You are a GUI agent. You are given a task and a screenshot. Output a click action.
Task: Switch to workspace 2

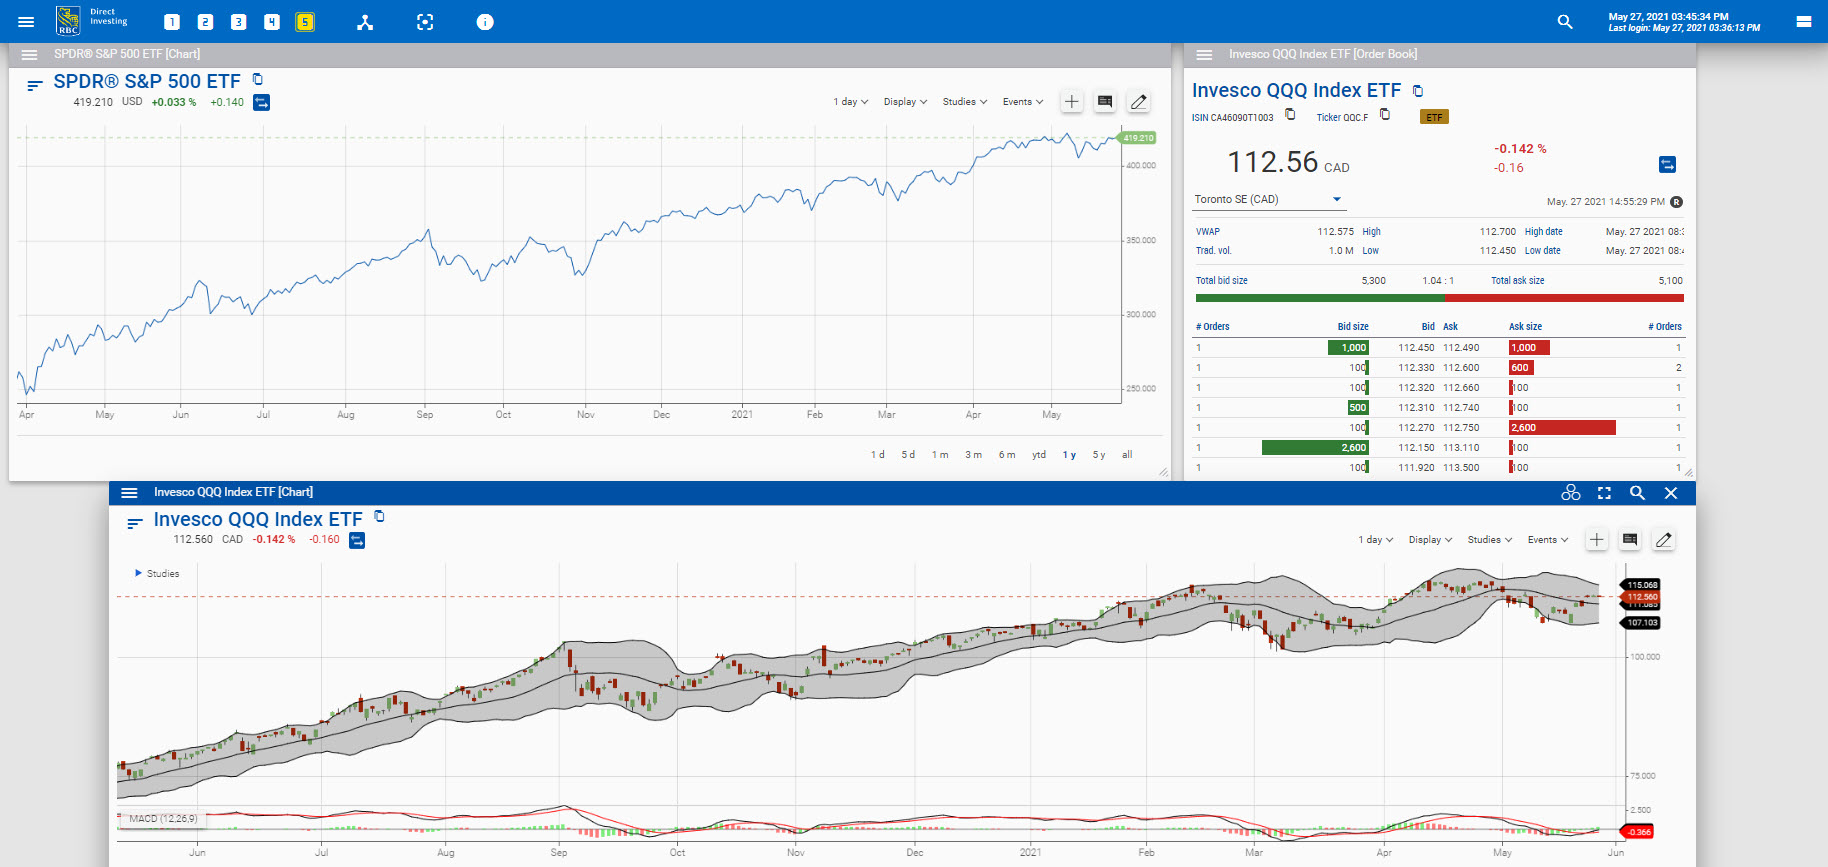tap(205, 22)
